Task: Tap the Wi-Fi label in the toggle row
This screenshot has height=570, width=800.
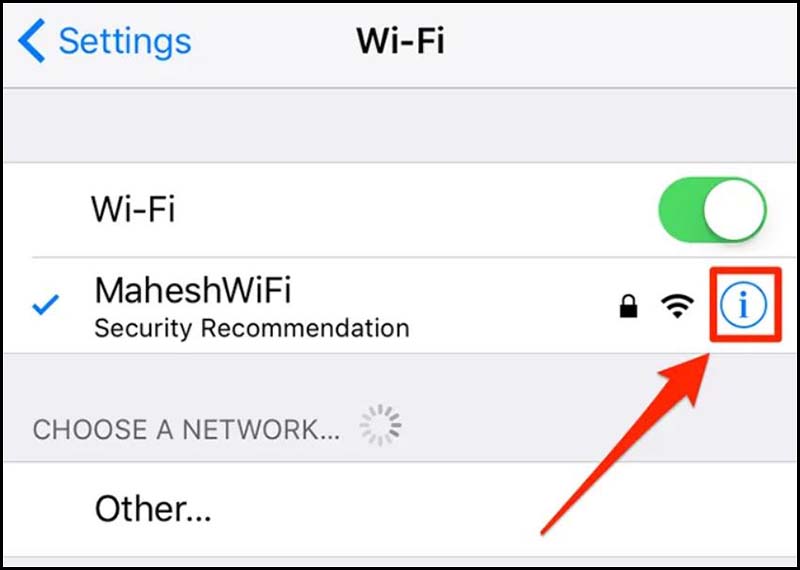Action: 133,209
